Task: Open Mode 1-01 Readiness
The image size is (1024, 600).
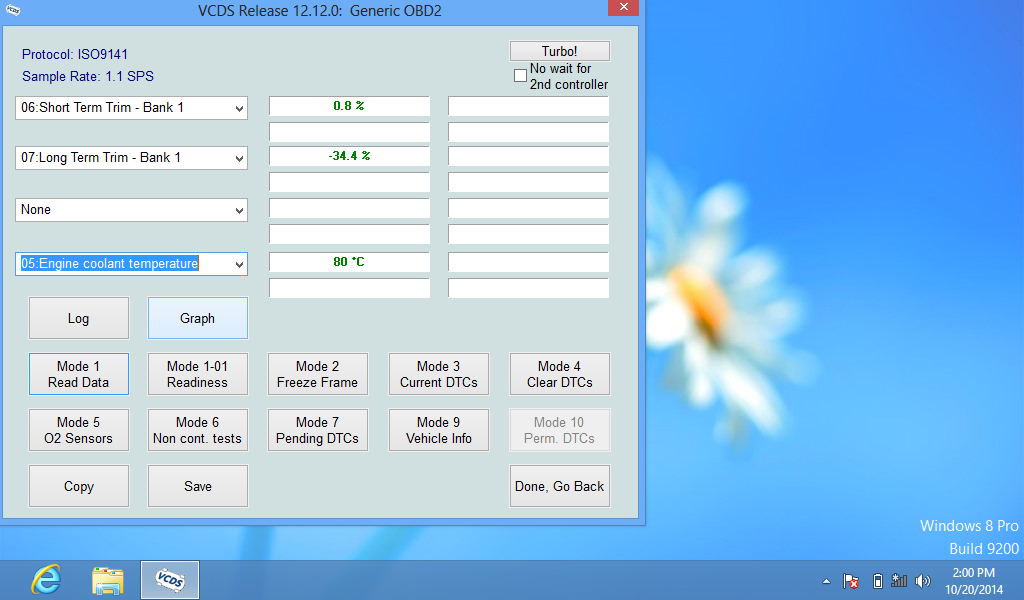Action: 198,374
